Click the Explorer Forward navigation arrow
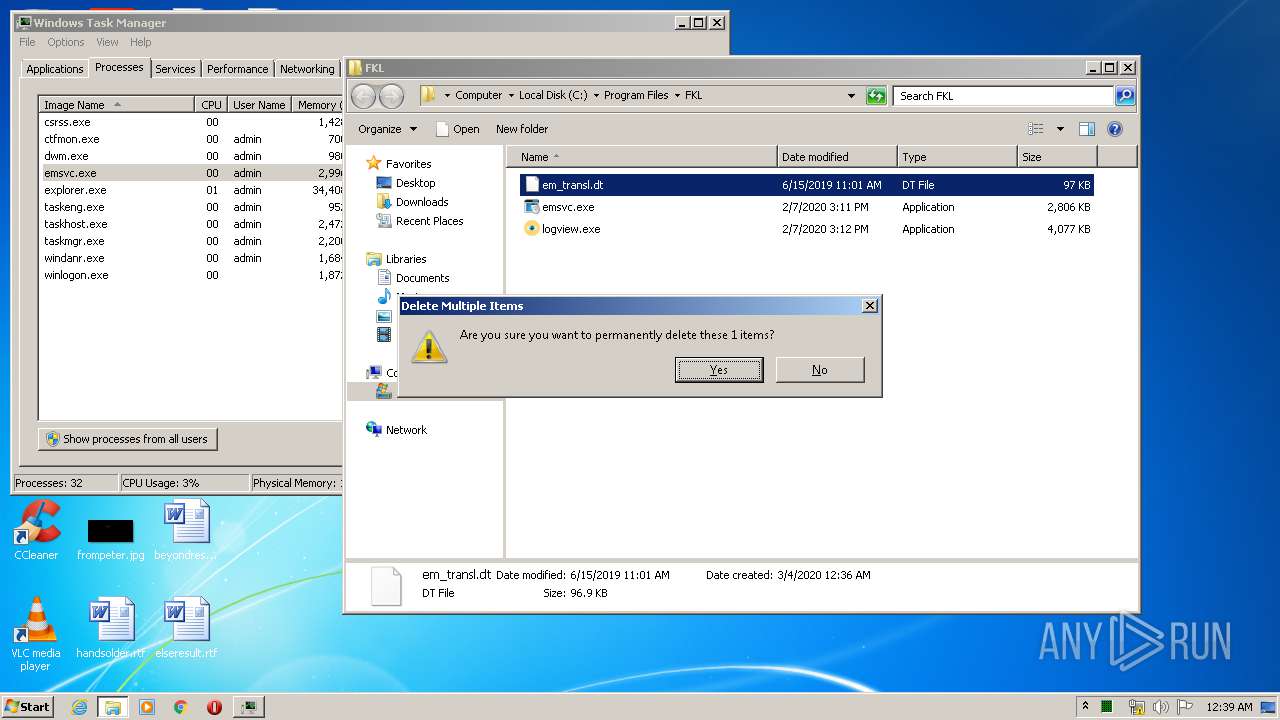The height and width of the screenshot is (720, 1280). pyautogui.click(x=392, y=96)
